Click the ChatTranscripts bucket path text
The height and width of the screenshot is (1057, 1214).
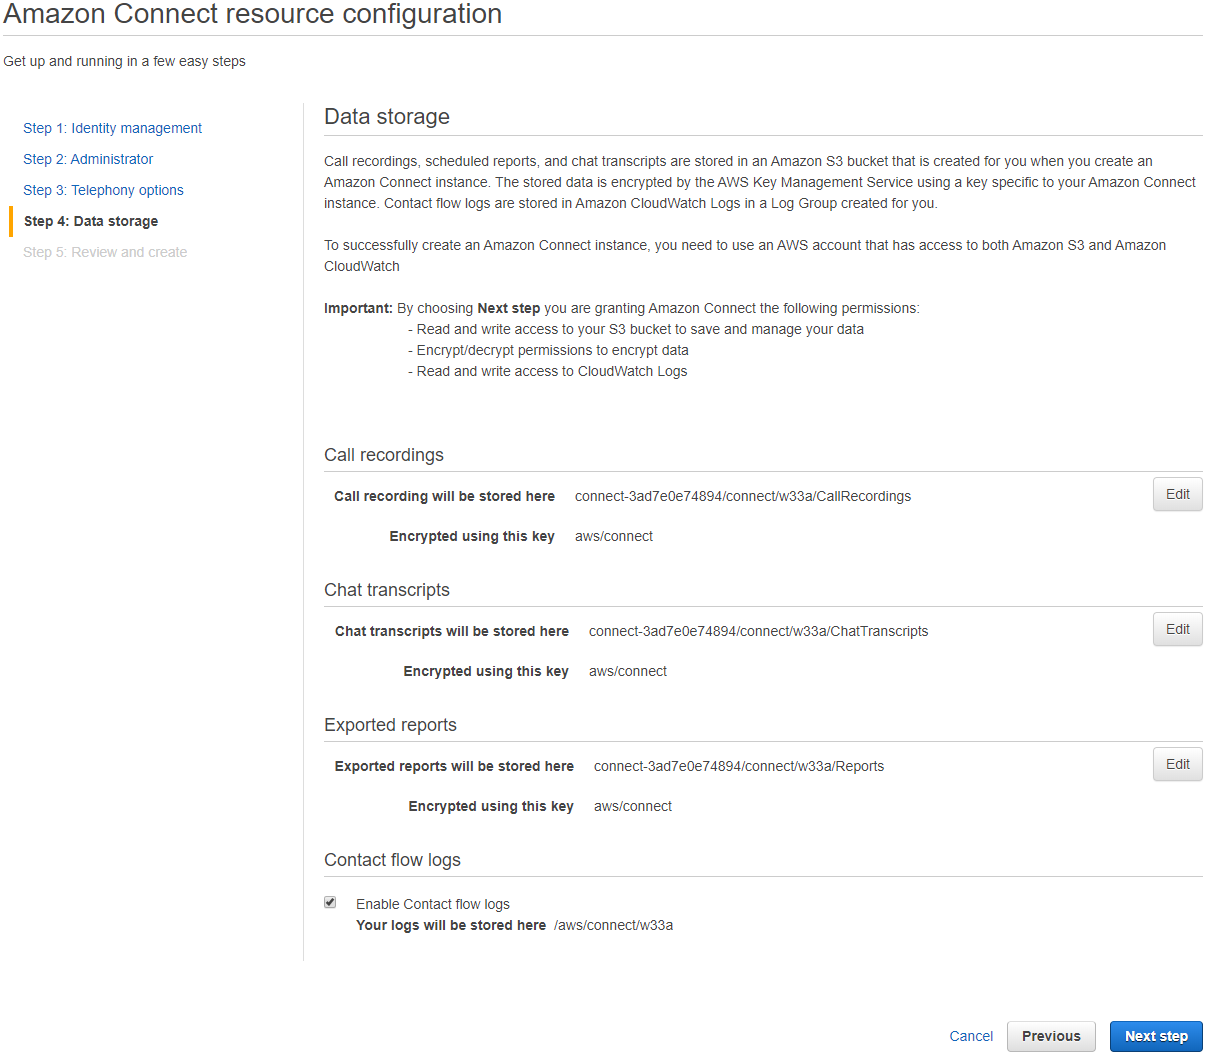tap(758, 631)
